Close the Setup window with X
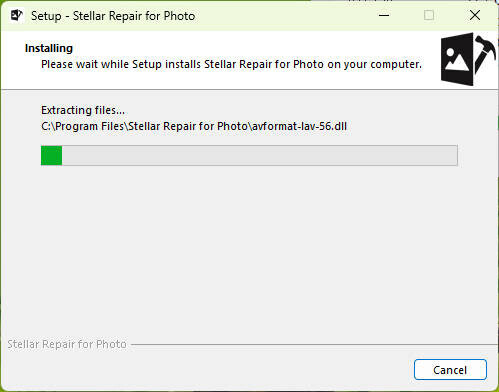The height and width of the screenshot is (392, 499). point(475,15)
